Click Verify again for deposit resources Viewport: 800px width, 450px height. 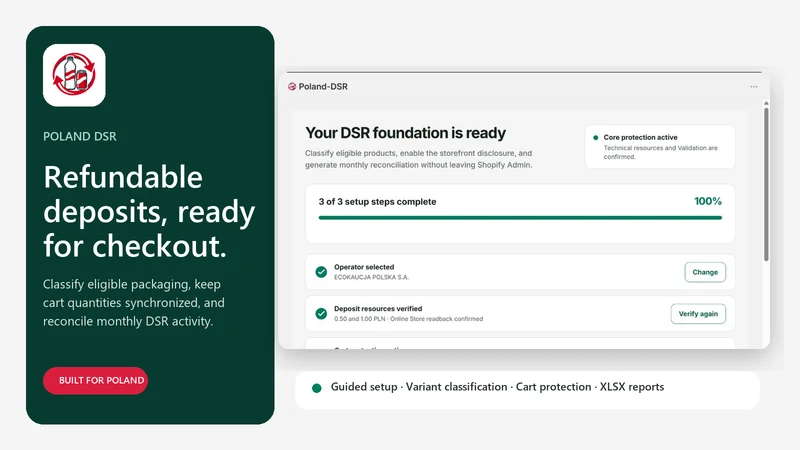pyautogui.click(x=698, y=314)
